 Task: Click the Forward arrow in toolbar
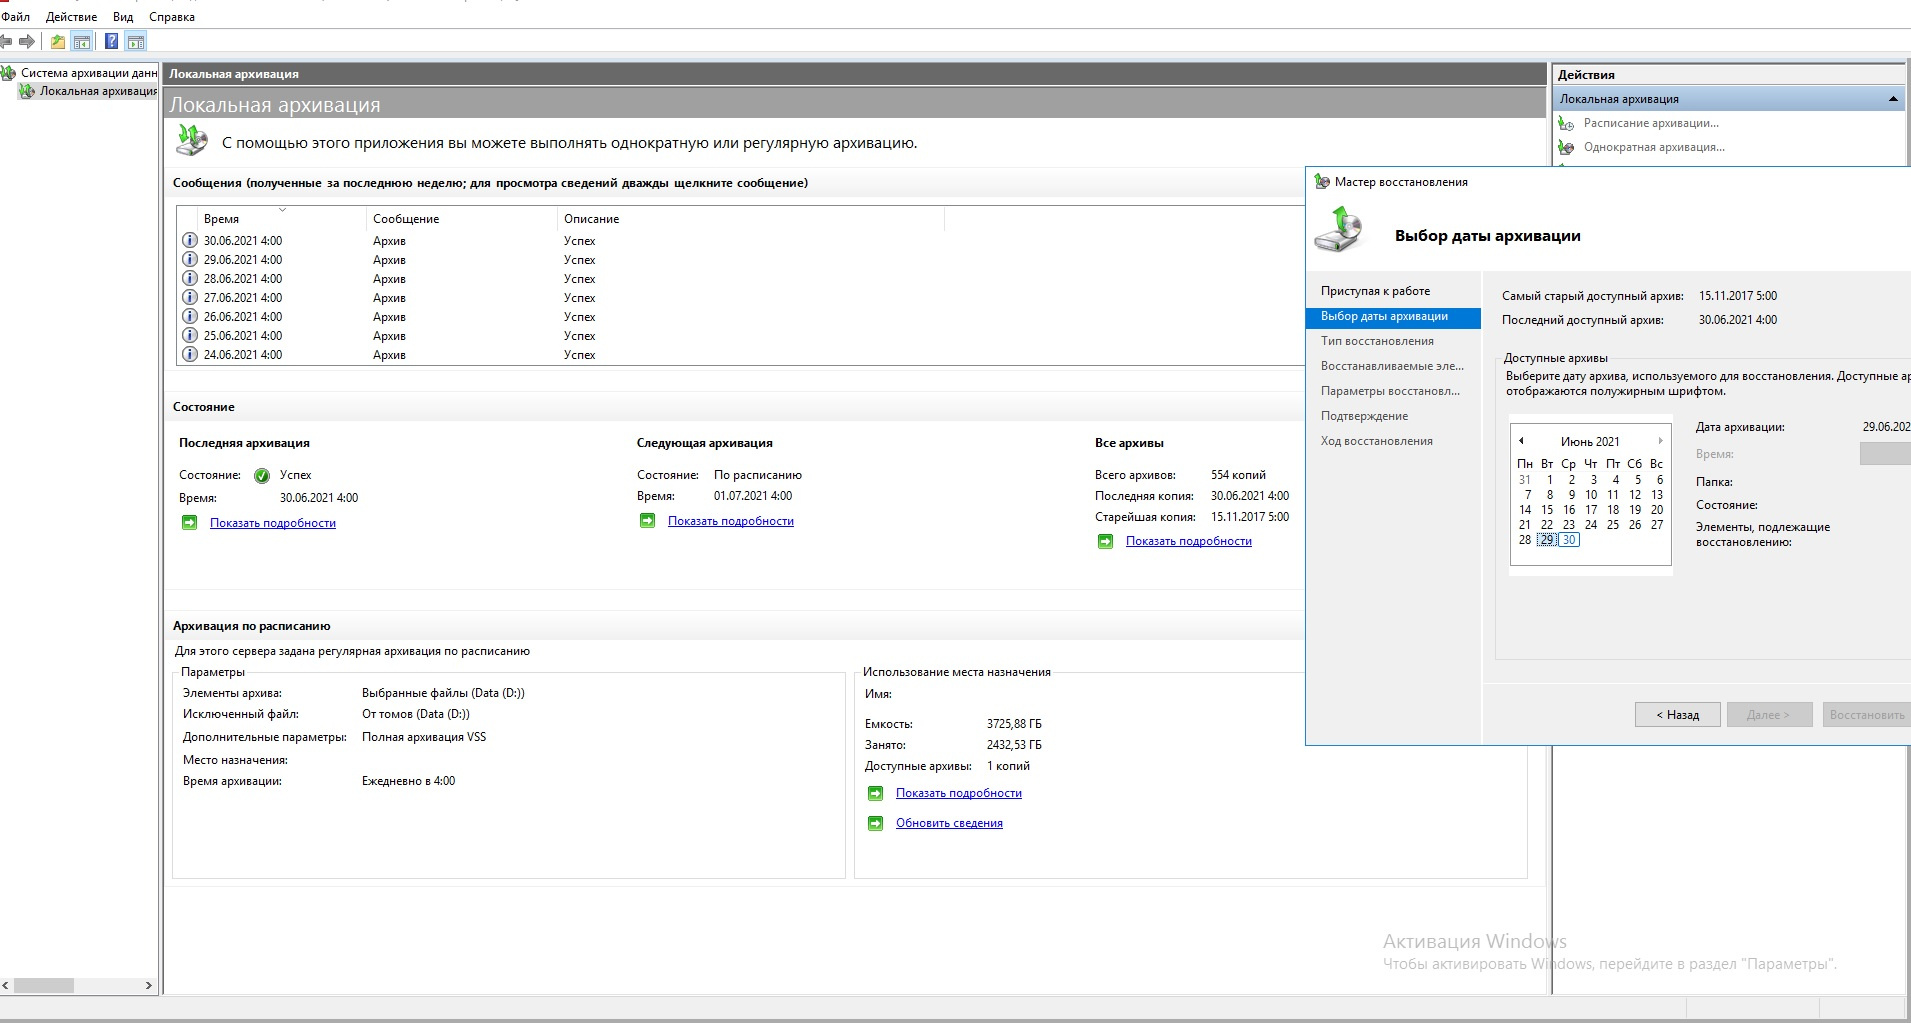[x=27, y=41]
